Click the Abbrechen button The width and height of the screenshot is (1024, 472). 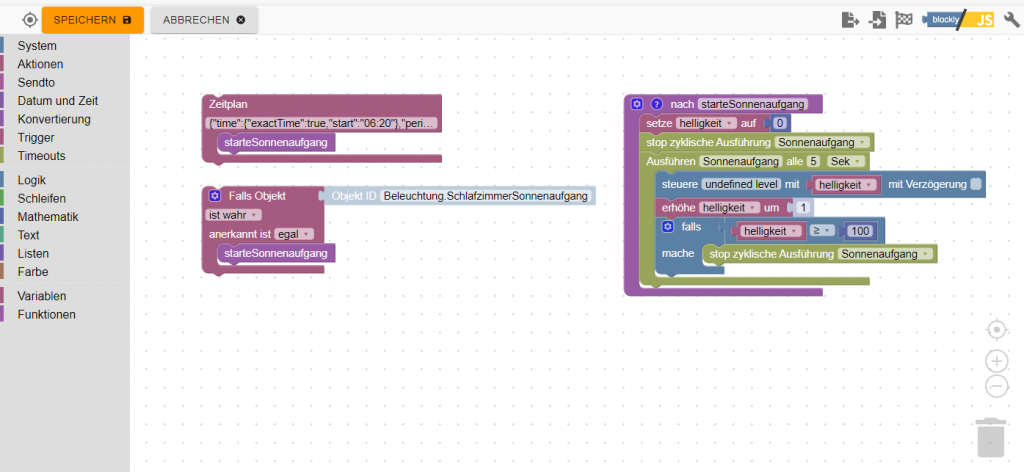click(204, 20)
